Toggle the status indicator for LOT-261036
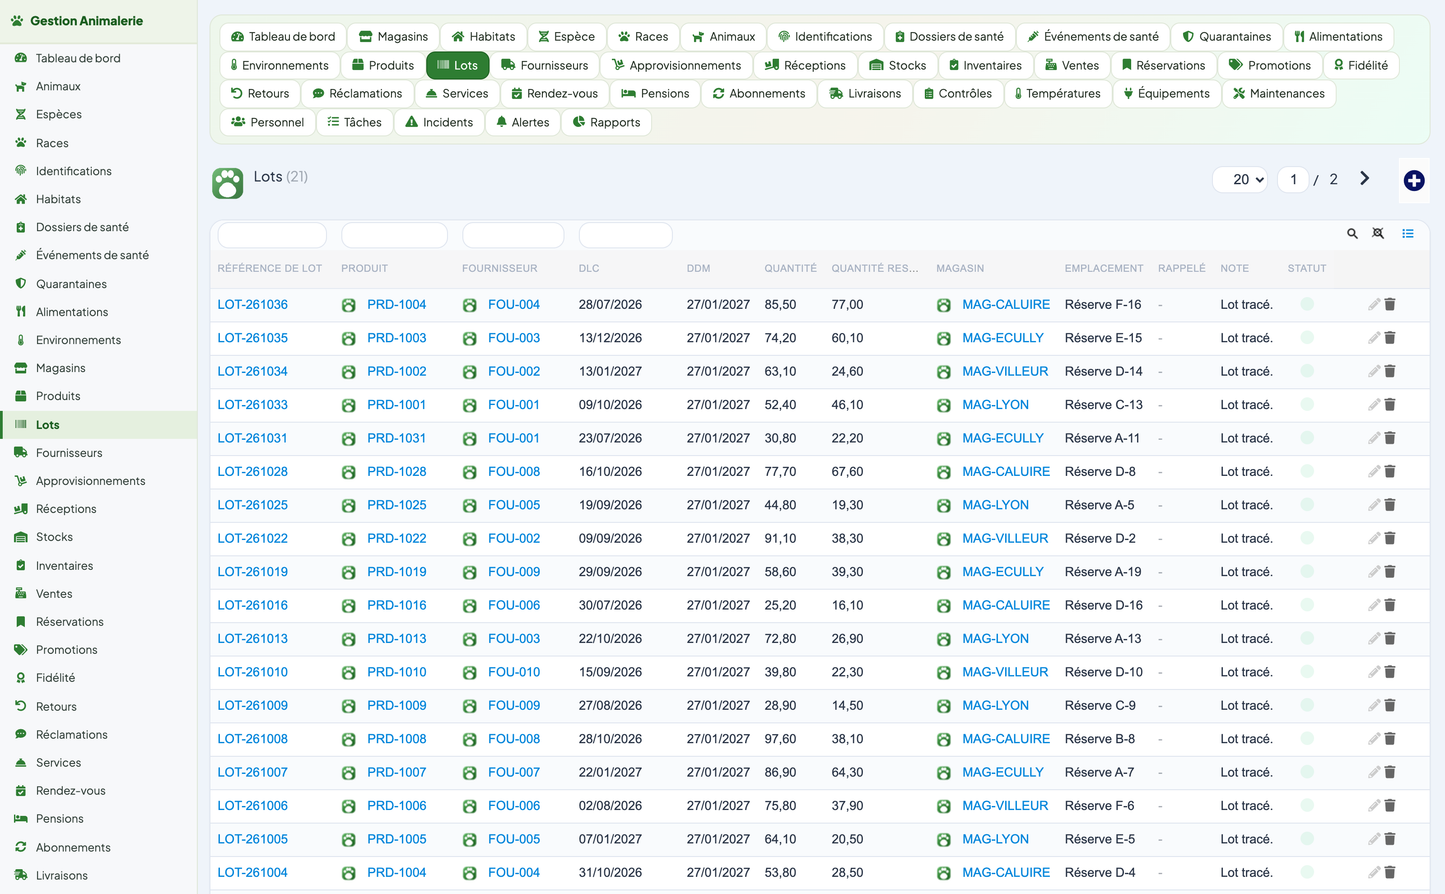 [x=1307, y=304]
